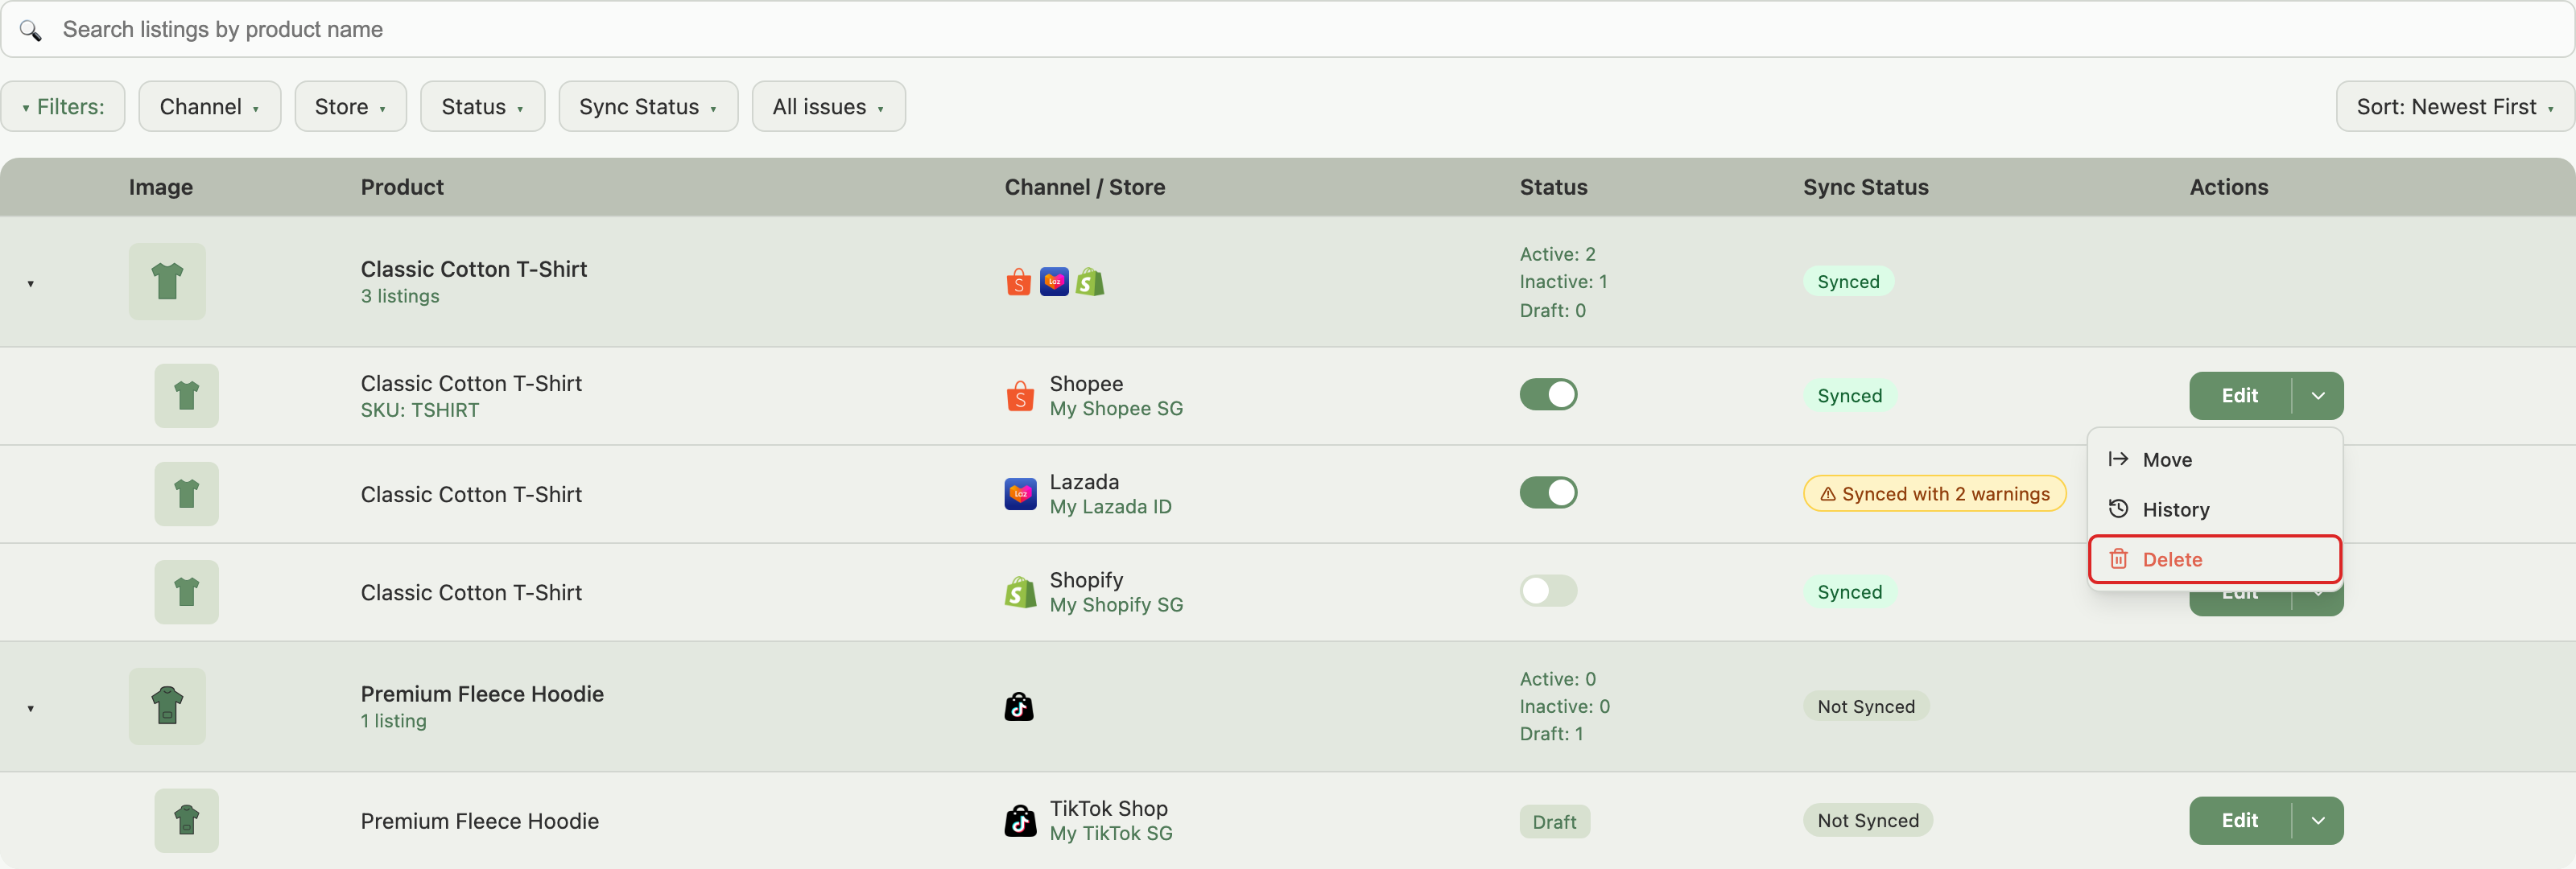This screenshot has width=2576, height=869.
Task: Click the Draft status badge for TikTok Shop
Action: point(1554,822)
